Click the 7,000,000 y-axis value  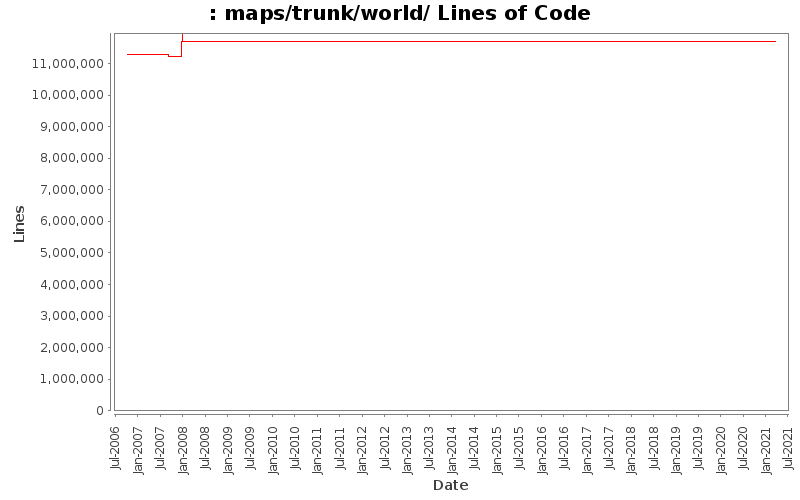pos(72,190)
